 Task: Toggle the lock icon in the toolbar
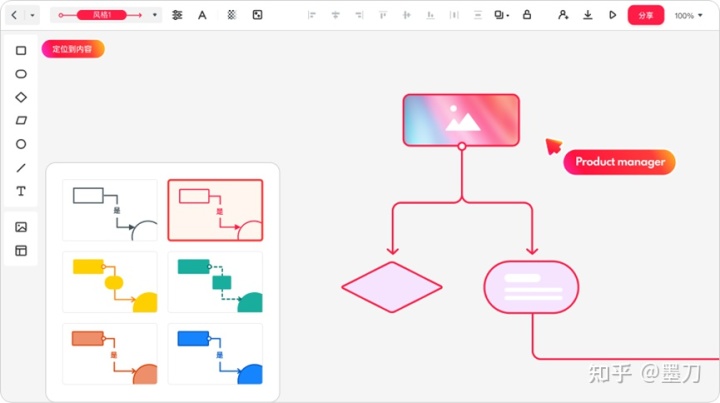(527, 15)
